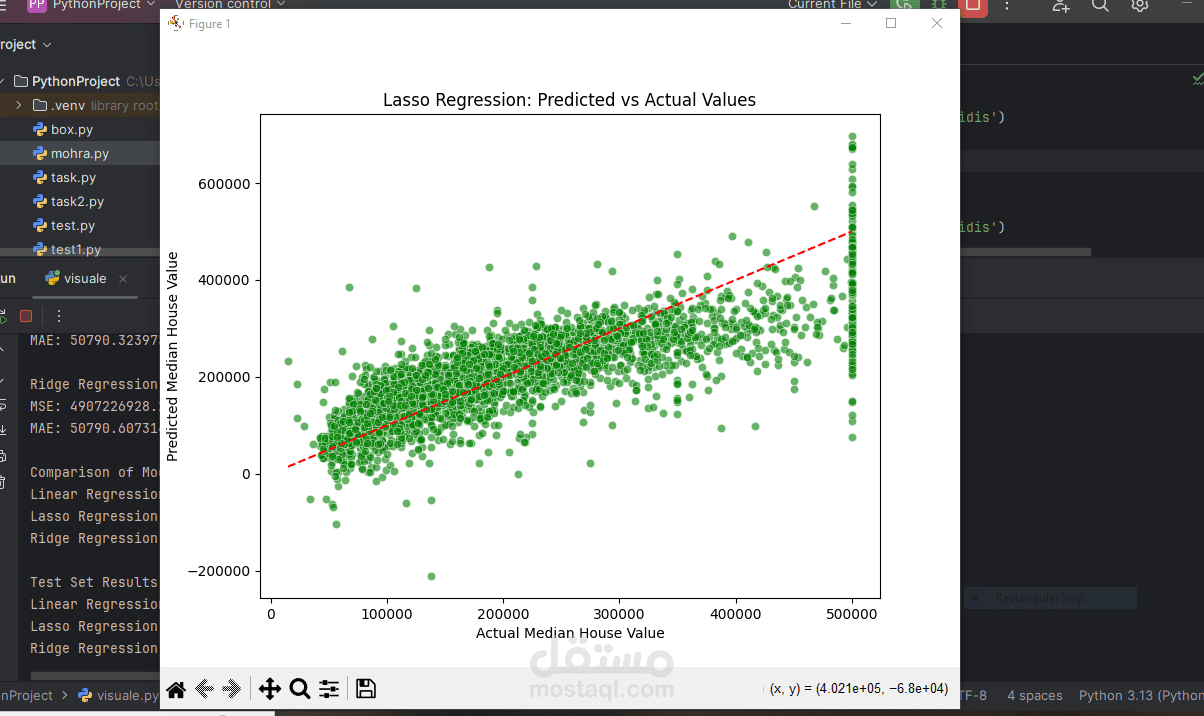This screenshot has height=716, width=1204.
Task: Reset the plot to original view (Home)
Action: click(176, 689)
